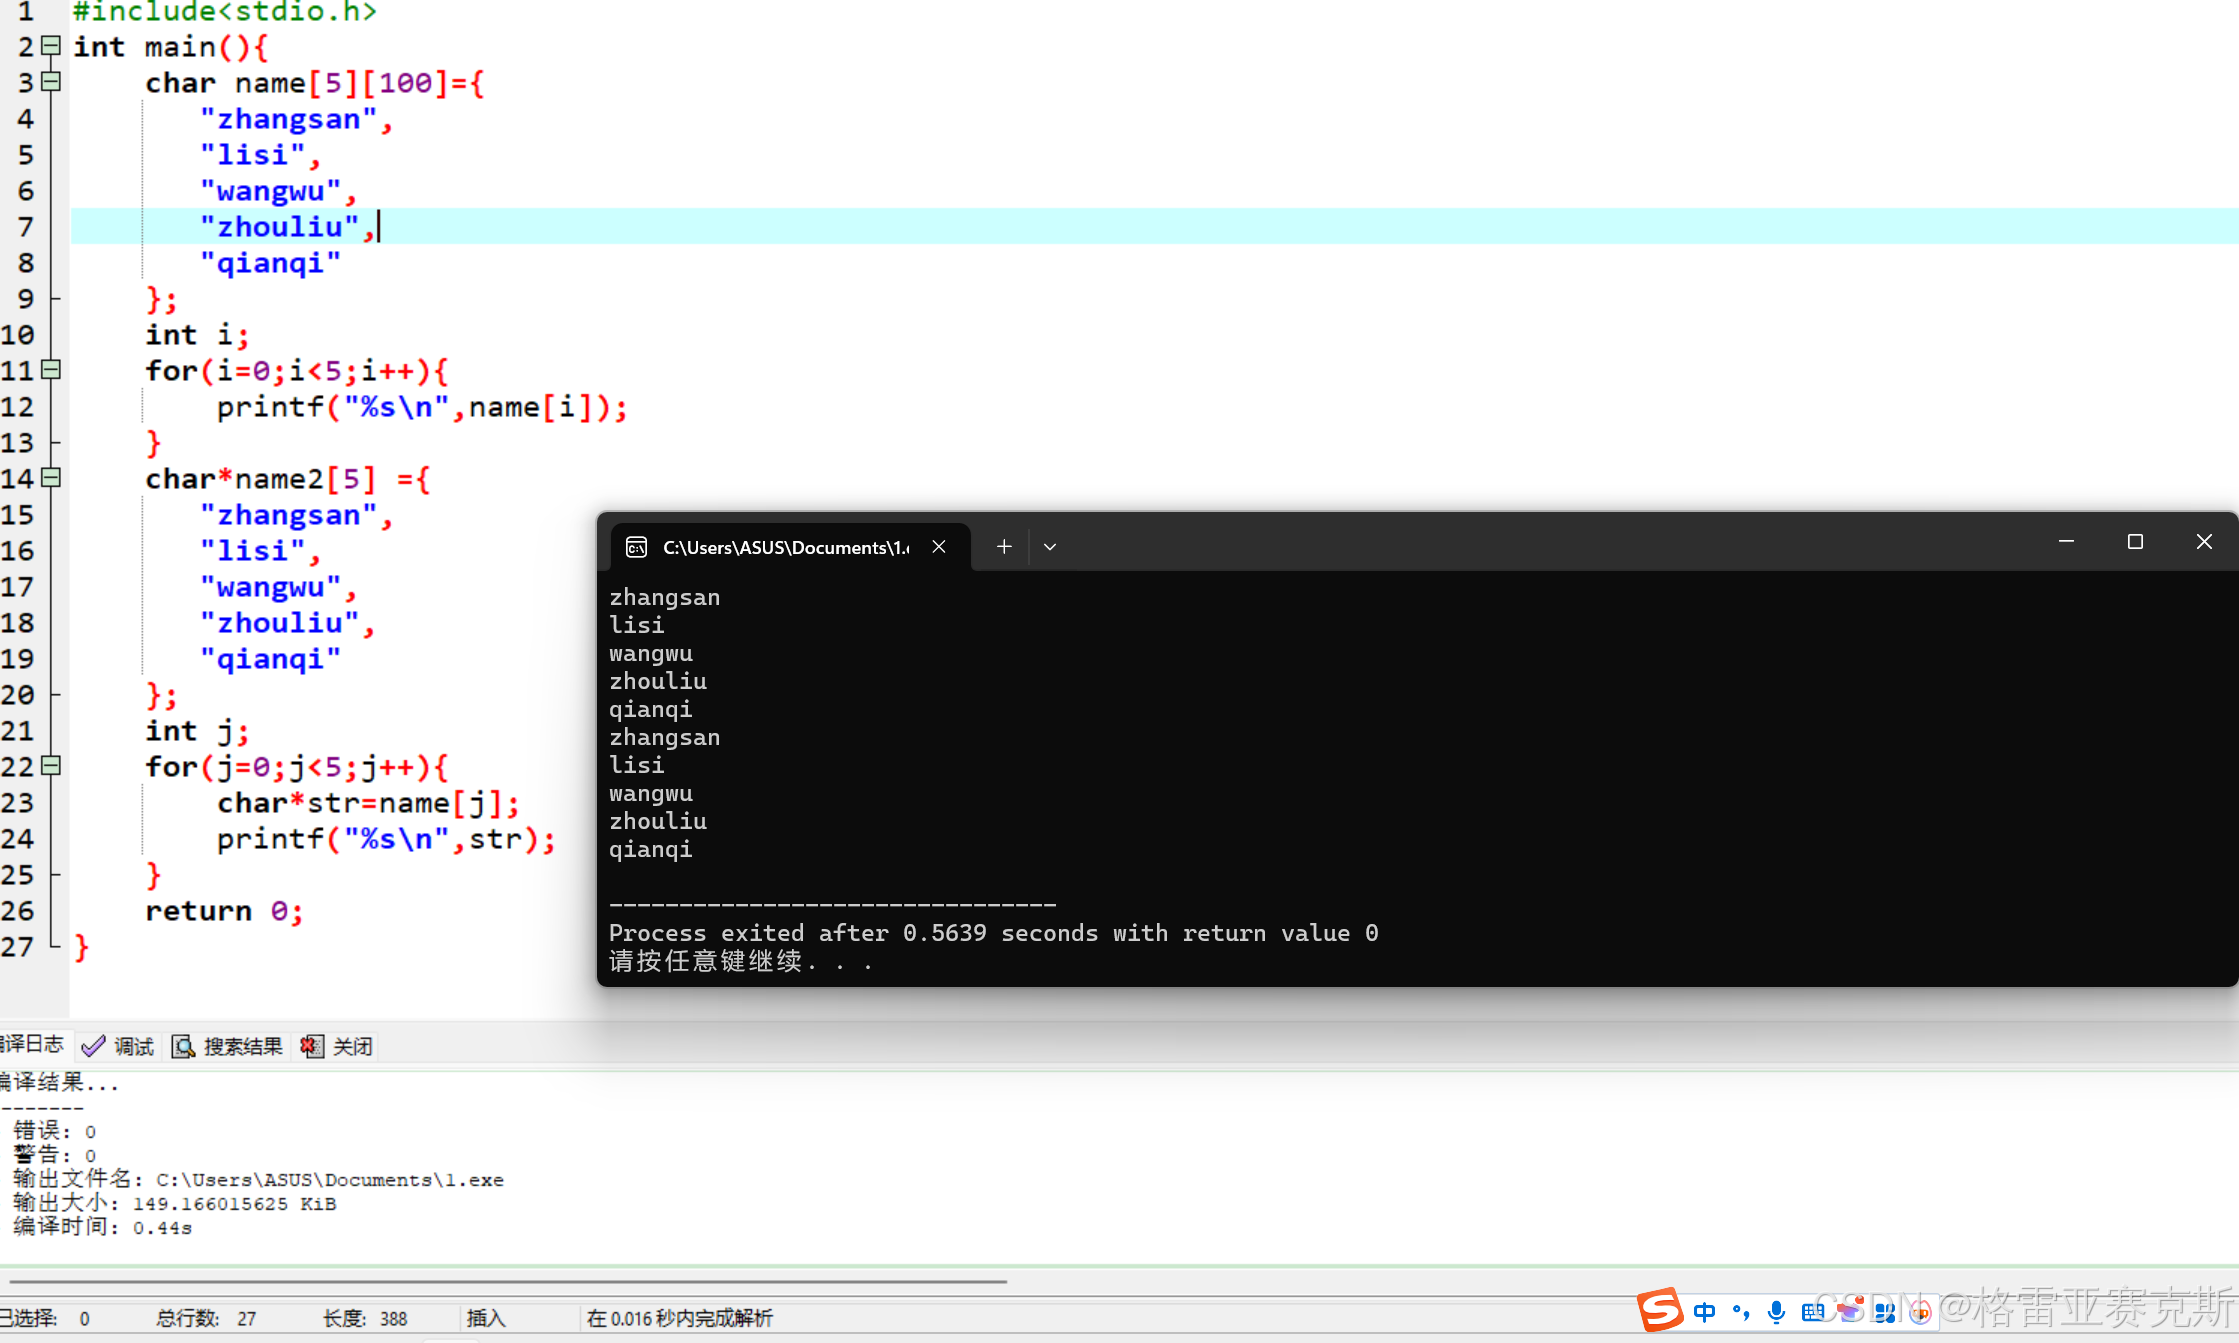Open Sogou skin shirt icon

(1849, 1312)
